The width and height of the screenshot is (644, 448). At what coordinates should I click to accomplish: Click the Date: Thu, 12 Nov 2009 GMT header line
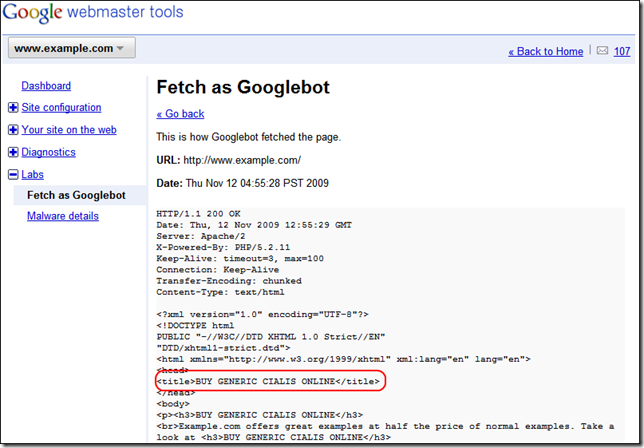(254, 225)
